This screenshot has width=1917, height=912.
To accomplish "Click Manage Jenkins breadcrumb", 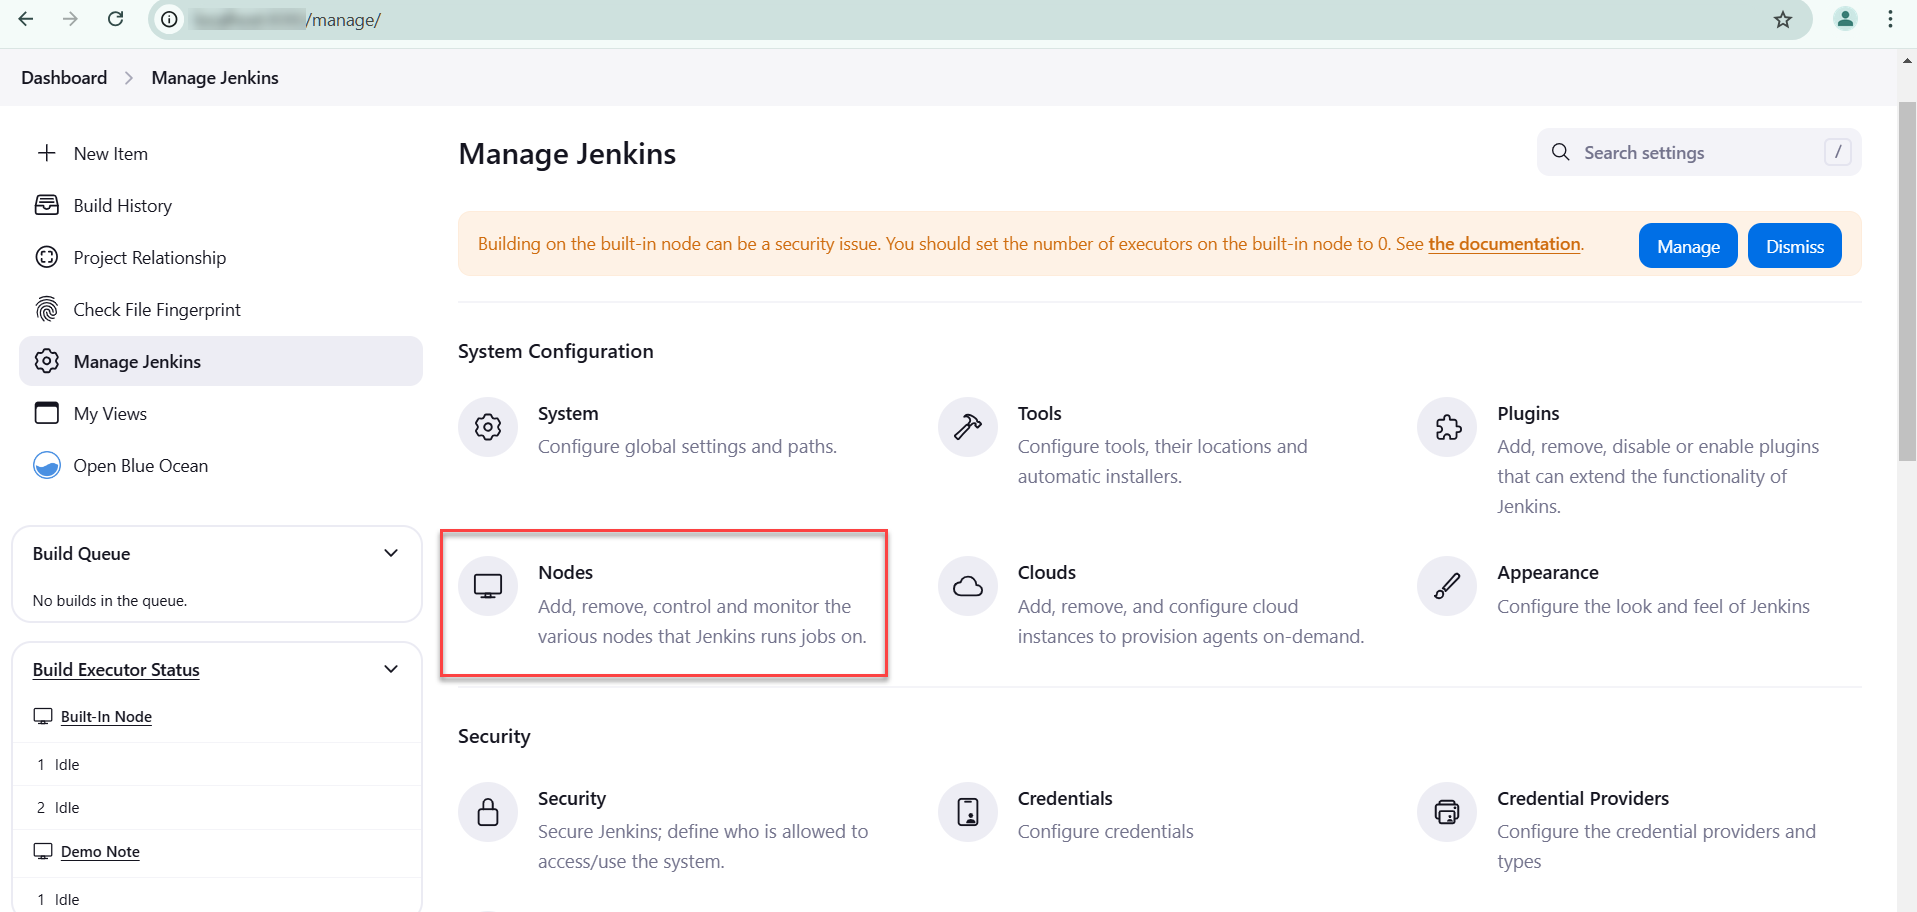I will 215,78.
